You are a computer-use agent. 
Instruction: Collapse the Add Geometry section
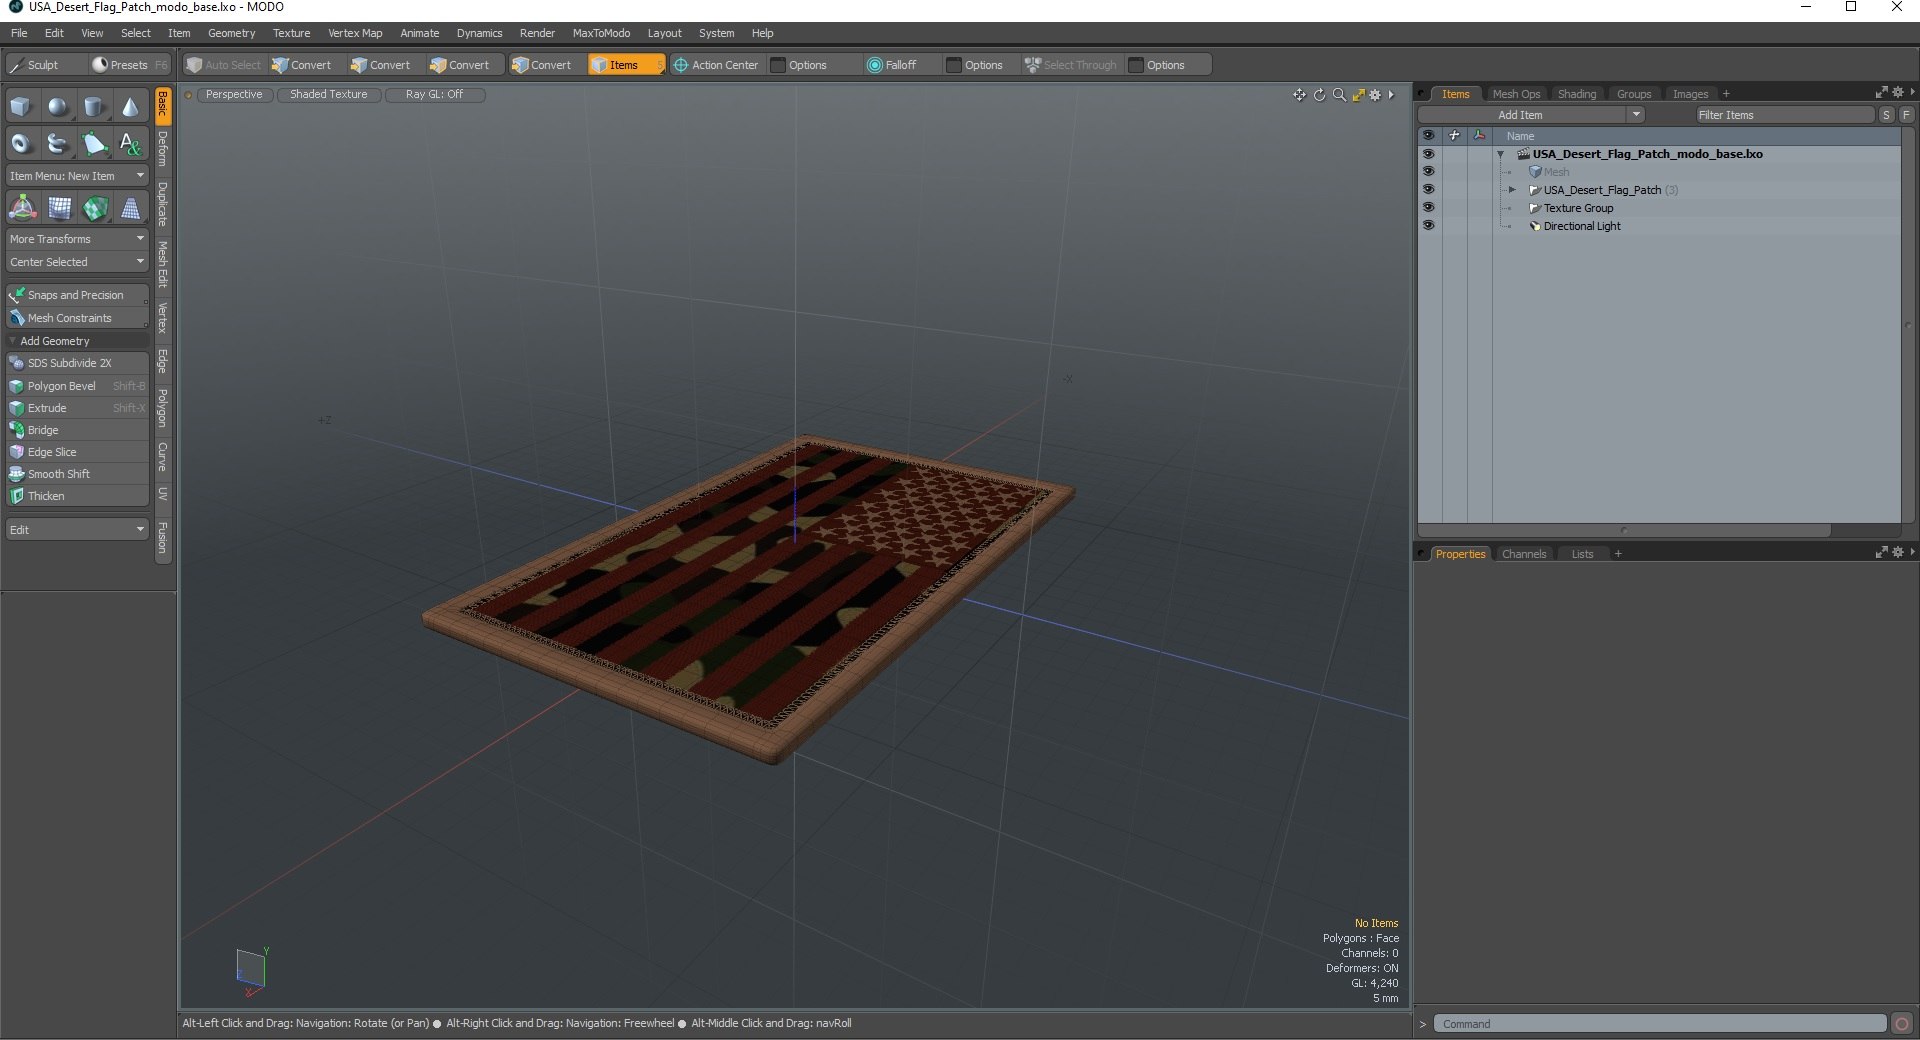coord(13,341)
